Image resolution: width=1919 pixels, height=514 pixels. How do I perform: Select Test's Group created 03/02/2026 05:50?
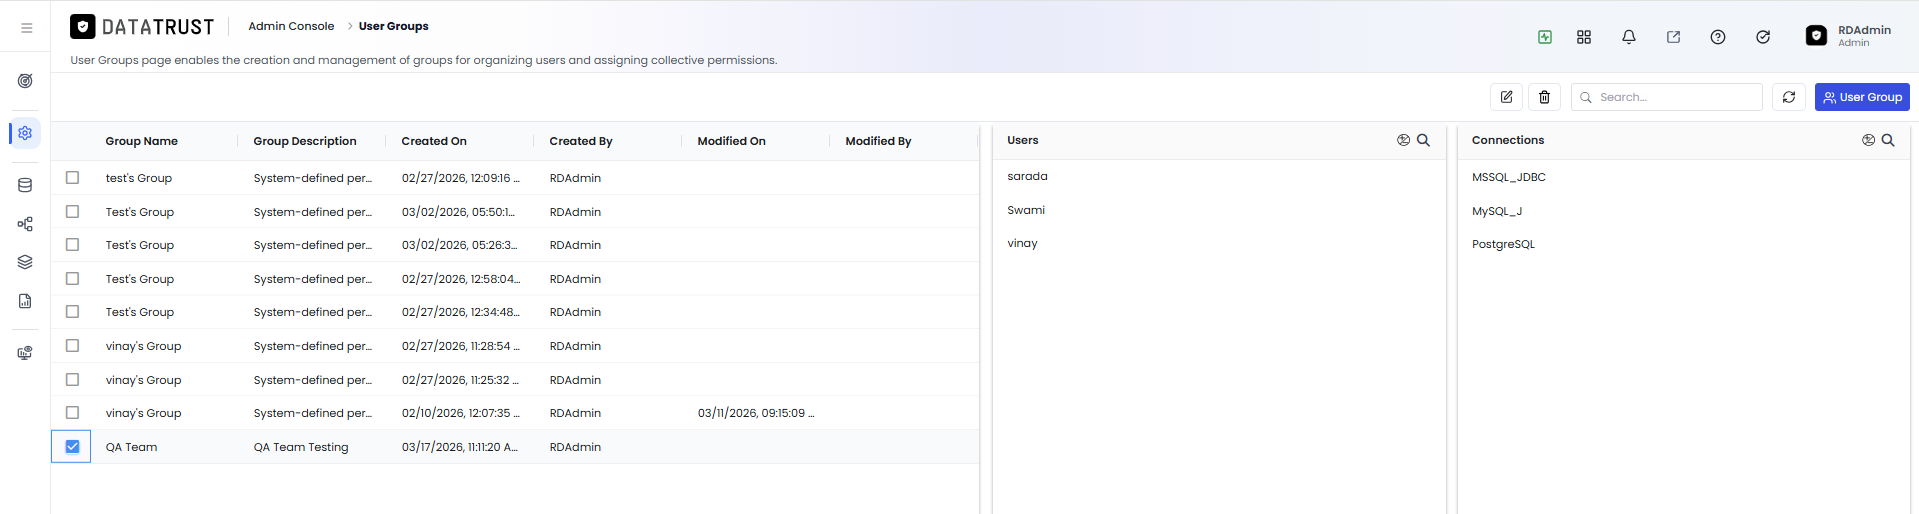(72, 211)
